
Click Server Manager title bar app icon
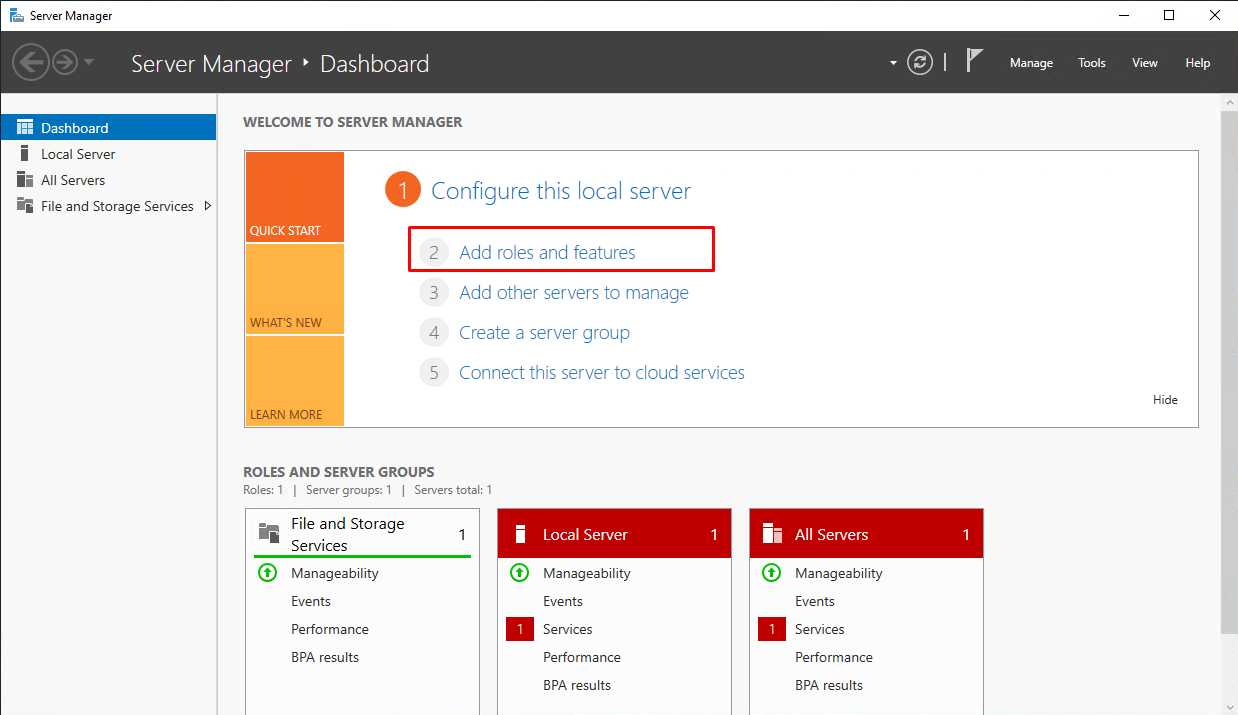tap(16, 16)
